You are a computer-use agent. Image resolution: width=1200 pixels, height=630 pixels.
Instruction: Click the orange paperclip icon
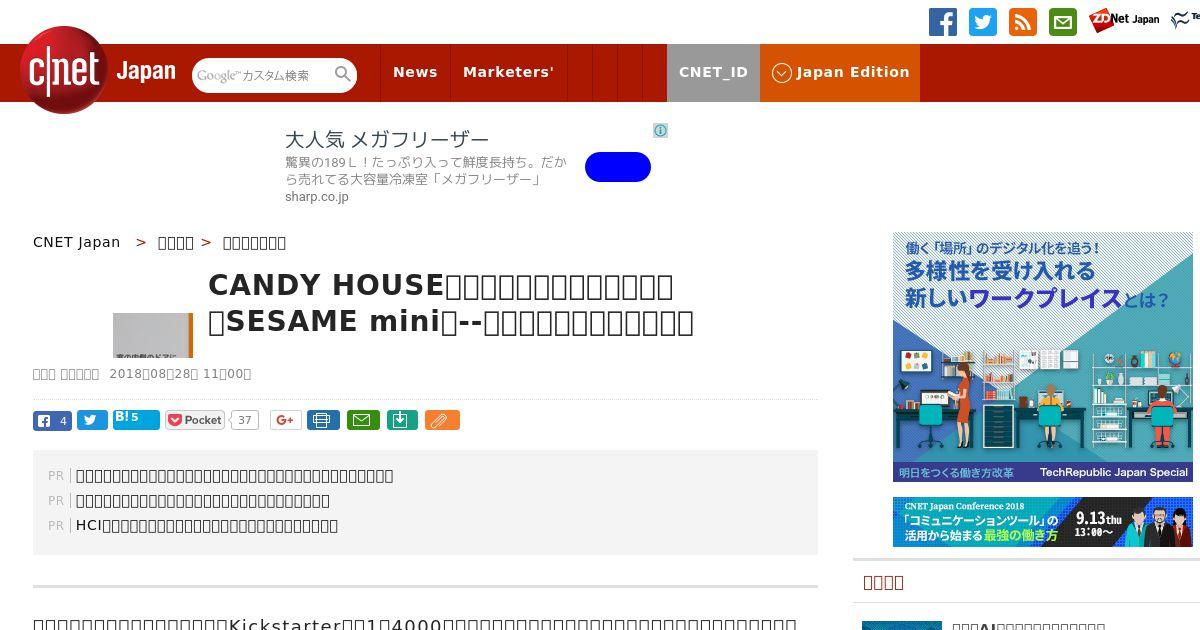(x=442, y=420)
